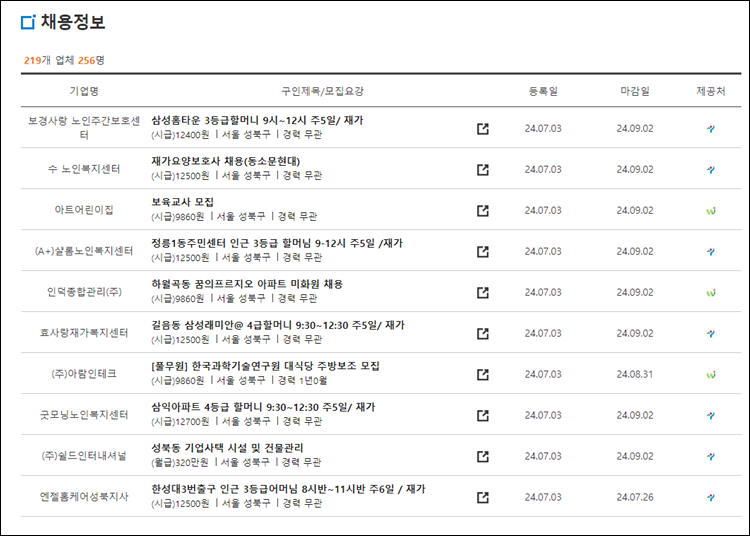Image resolution: width=750 pixels, height=536 pixels.
Task: Open job posting 재가요양보호사 채용(동소문현대)
Action: click(226, 161)
